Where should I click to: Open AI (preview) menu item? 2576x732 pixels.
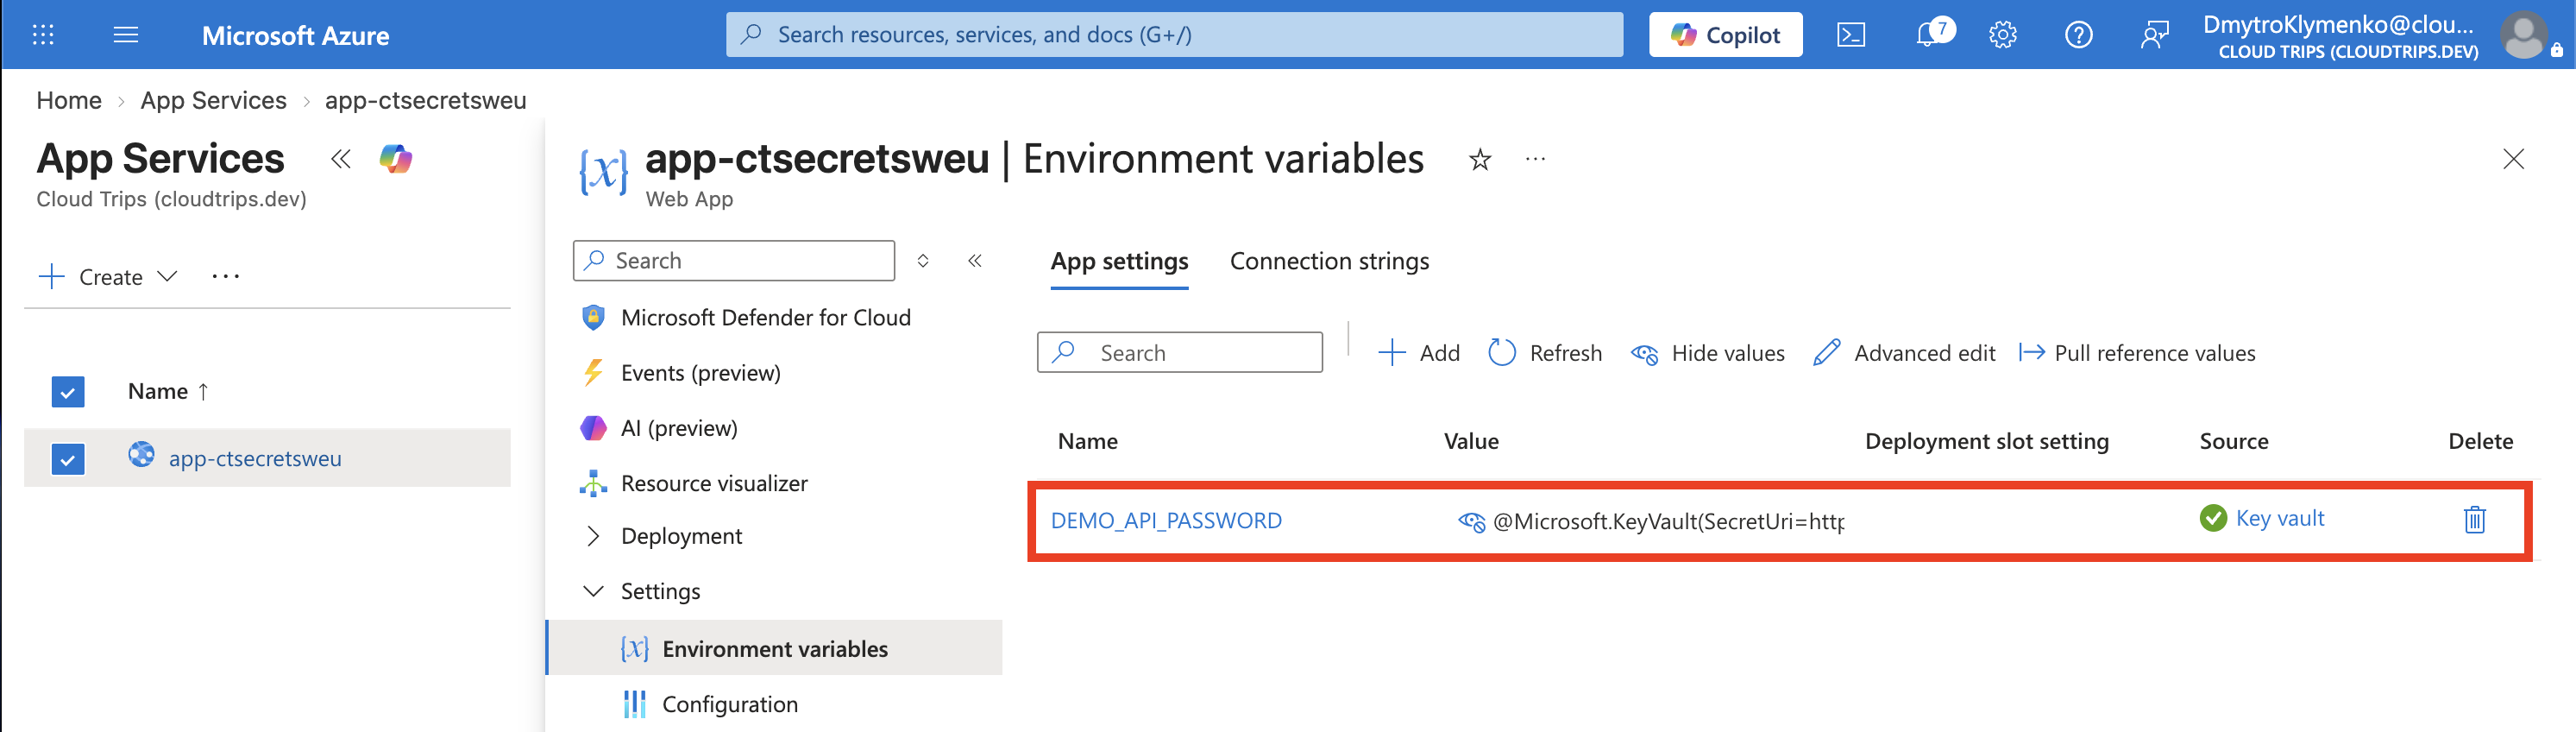(x=679, y=428)
